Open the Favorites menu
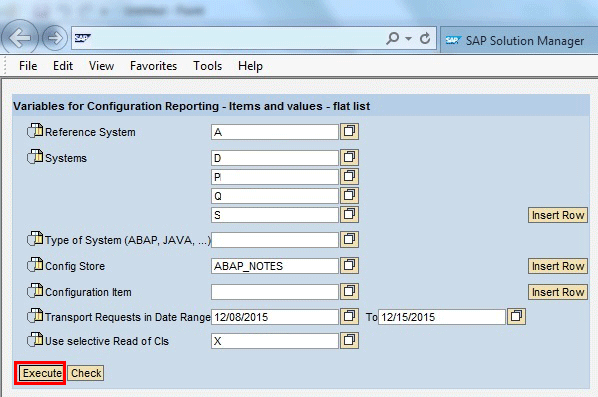This screenshot has height=397, width=598. point(153,66)
